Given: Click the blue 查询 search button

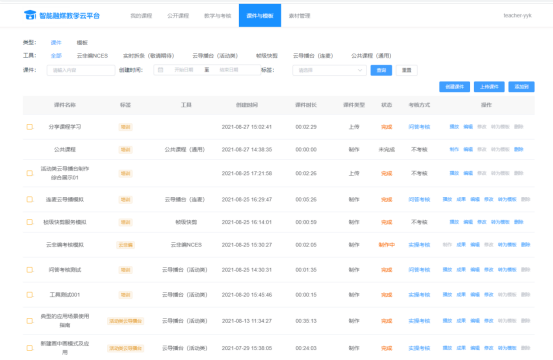Looking at the screenshot, I should click(381, 70).
